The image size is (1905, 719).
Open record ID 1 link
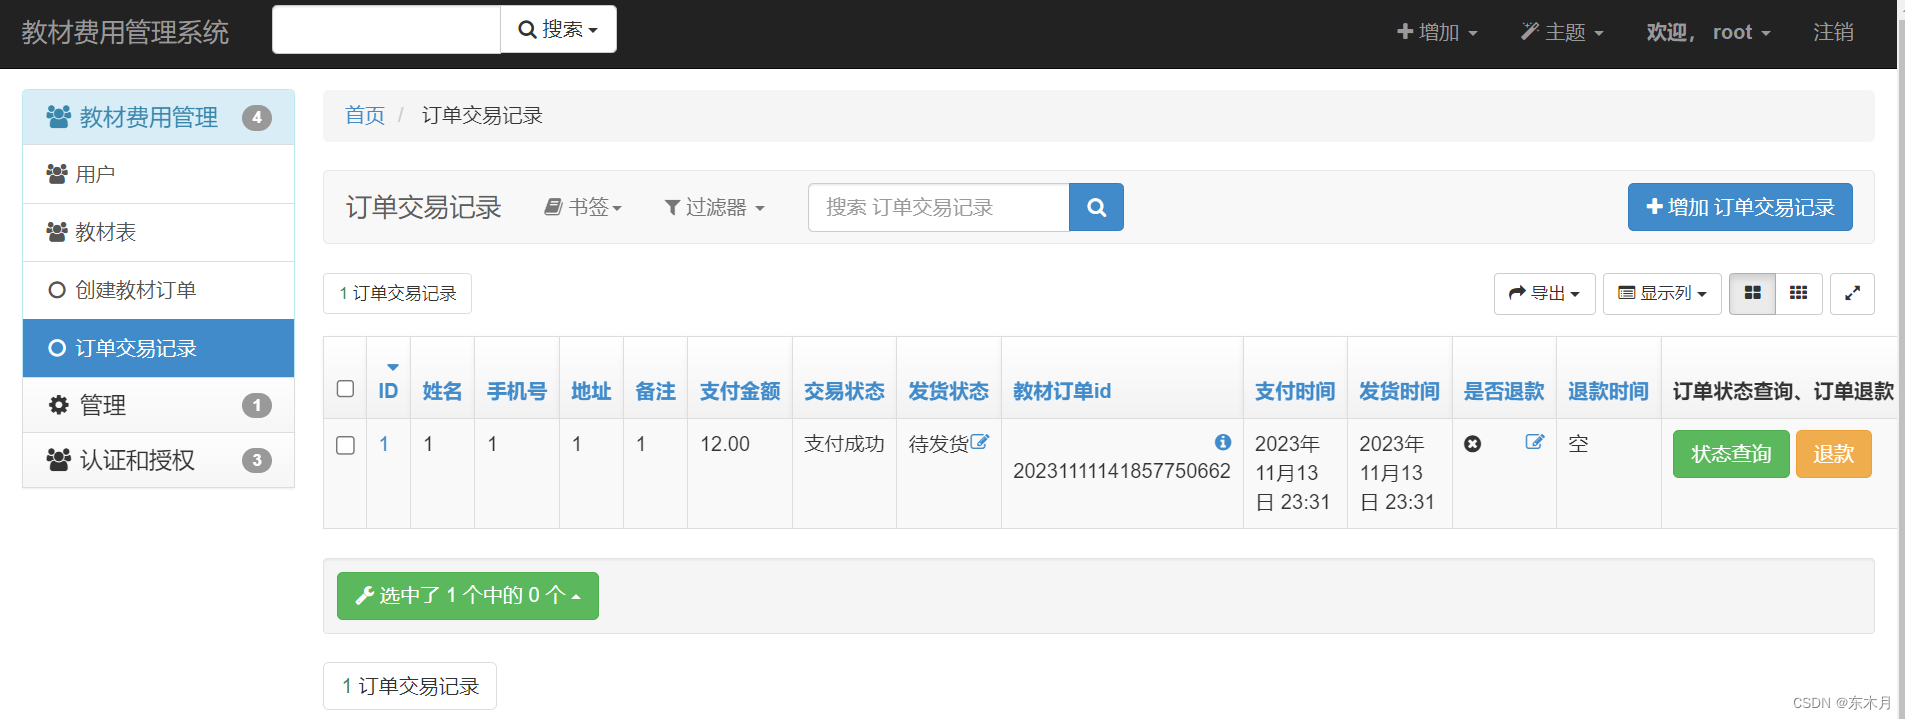384,444
